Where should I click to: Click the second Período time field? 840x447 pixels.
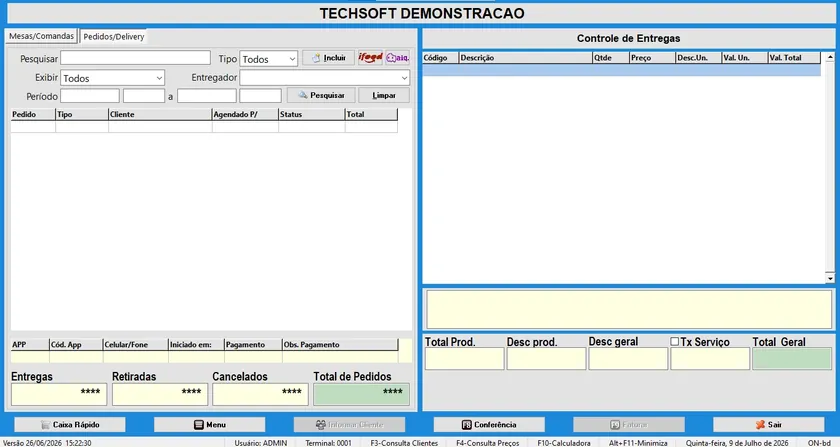click(260, 96)
